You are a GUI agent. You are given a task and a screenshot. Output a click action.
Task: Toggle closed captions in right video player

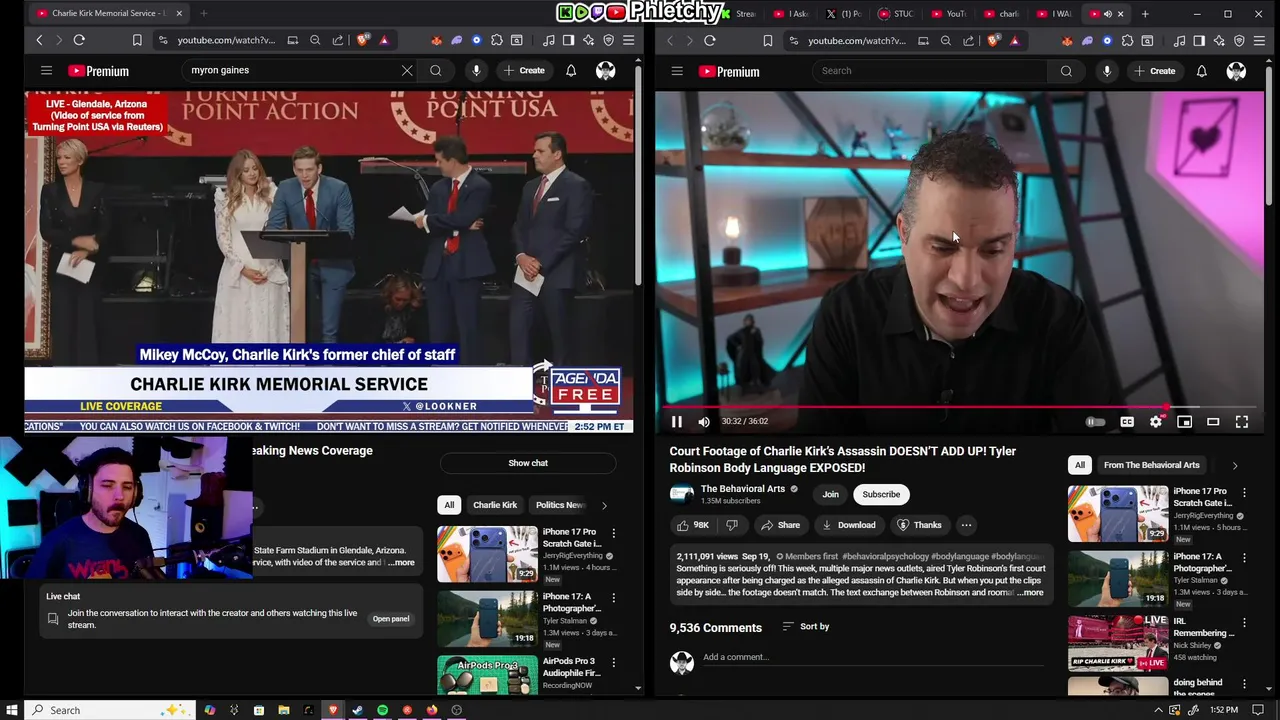[x=1127, y=422]
